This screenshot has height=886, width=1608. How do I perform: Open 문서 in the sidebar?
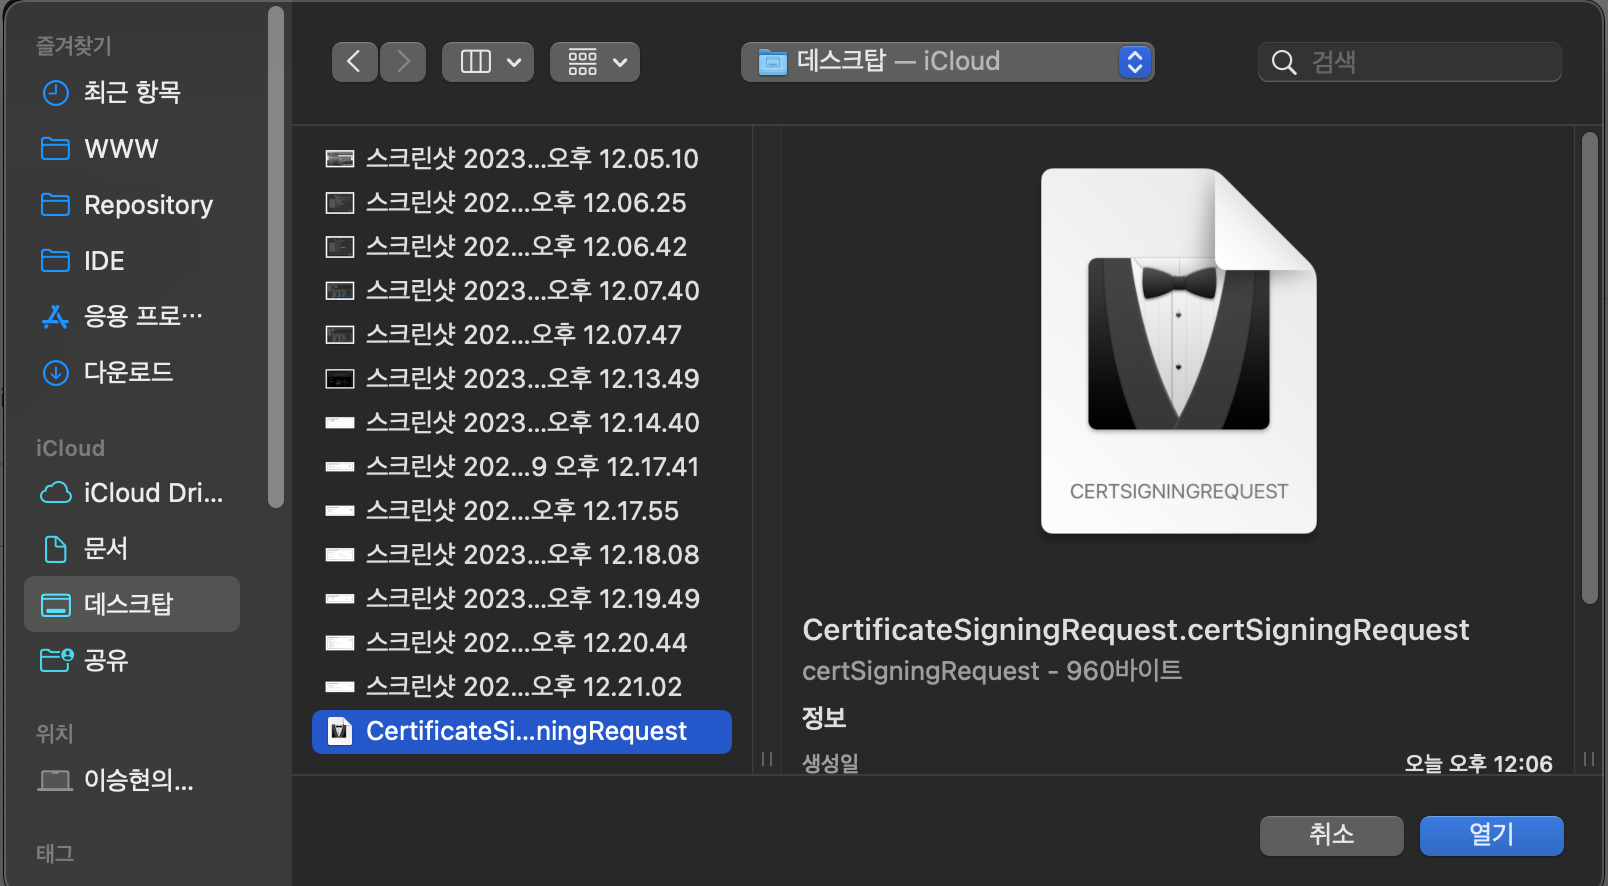coord(132,549)
